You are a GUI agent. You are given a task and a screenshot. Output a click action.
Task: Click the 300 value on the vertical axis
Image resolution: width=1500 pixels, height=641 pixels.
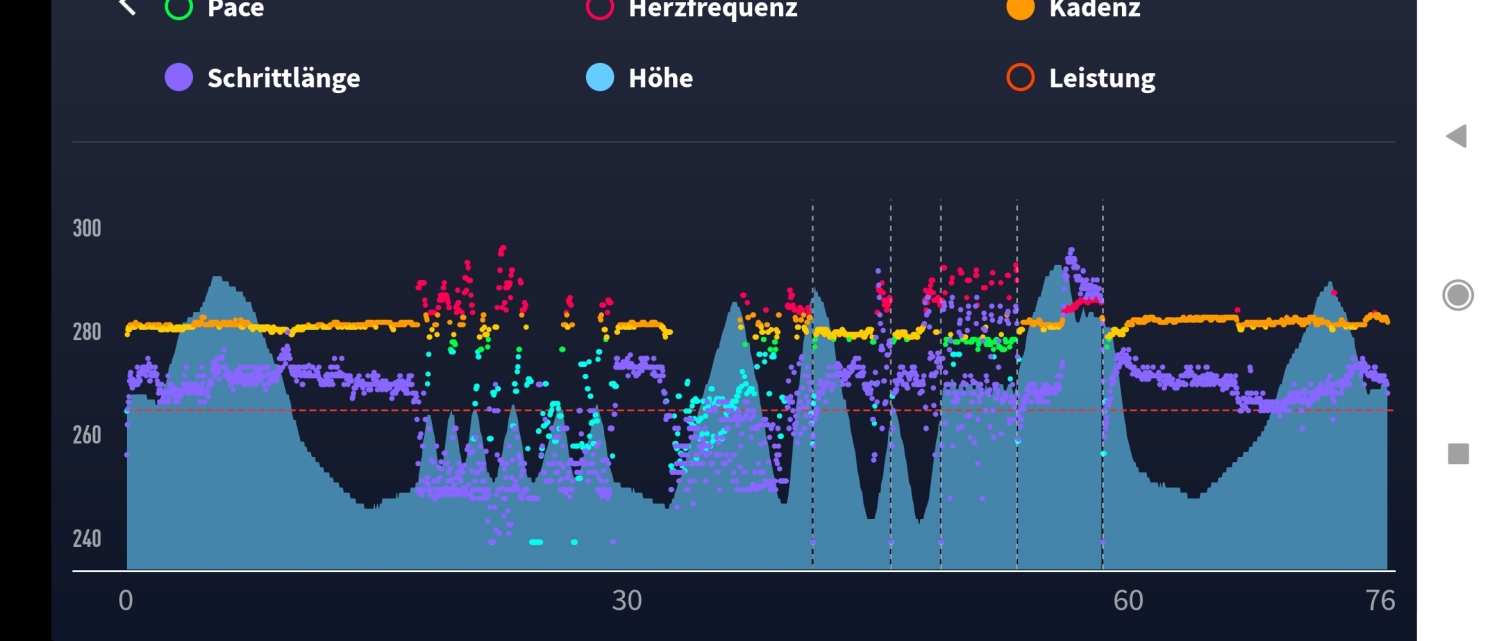pyautogui.click(x=87, y=228)
